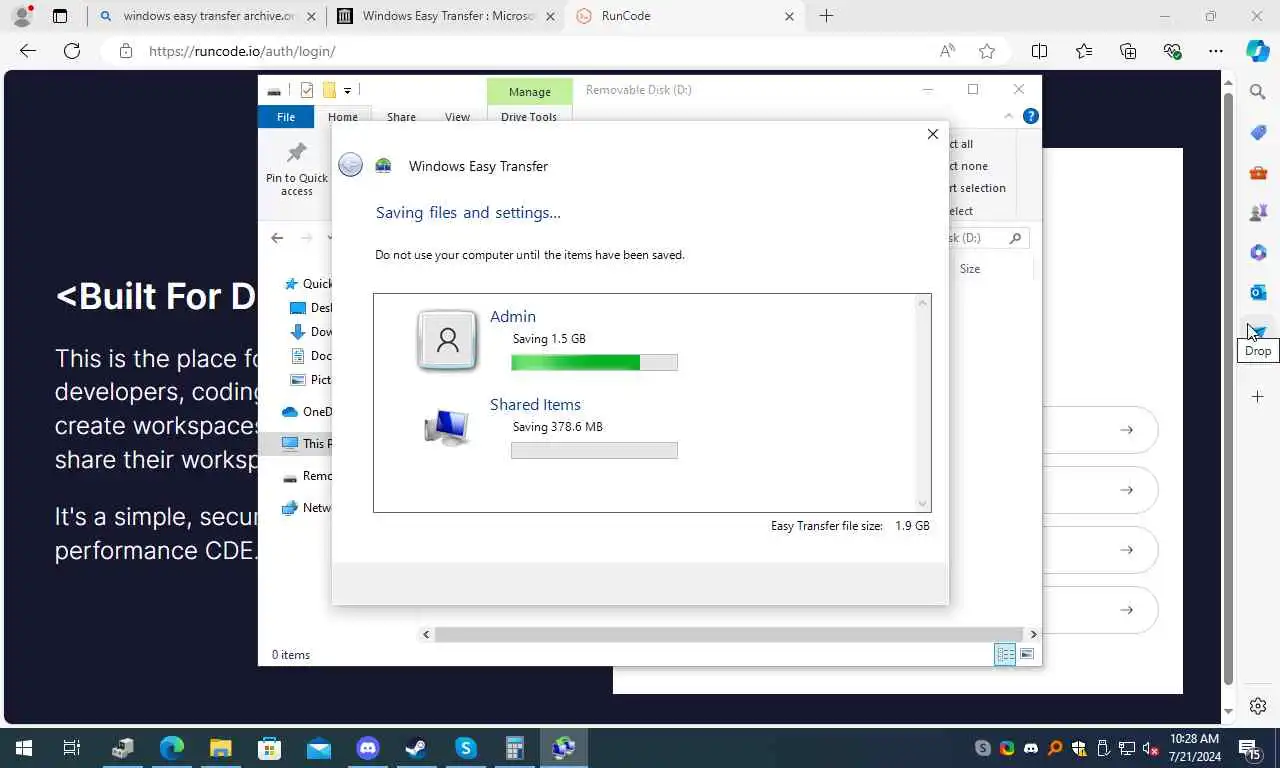1280x768 pixels.
Task: Click File Explorer help question mark
Action: 1030,116
